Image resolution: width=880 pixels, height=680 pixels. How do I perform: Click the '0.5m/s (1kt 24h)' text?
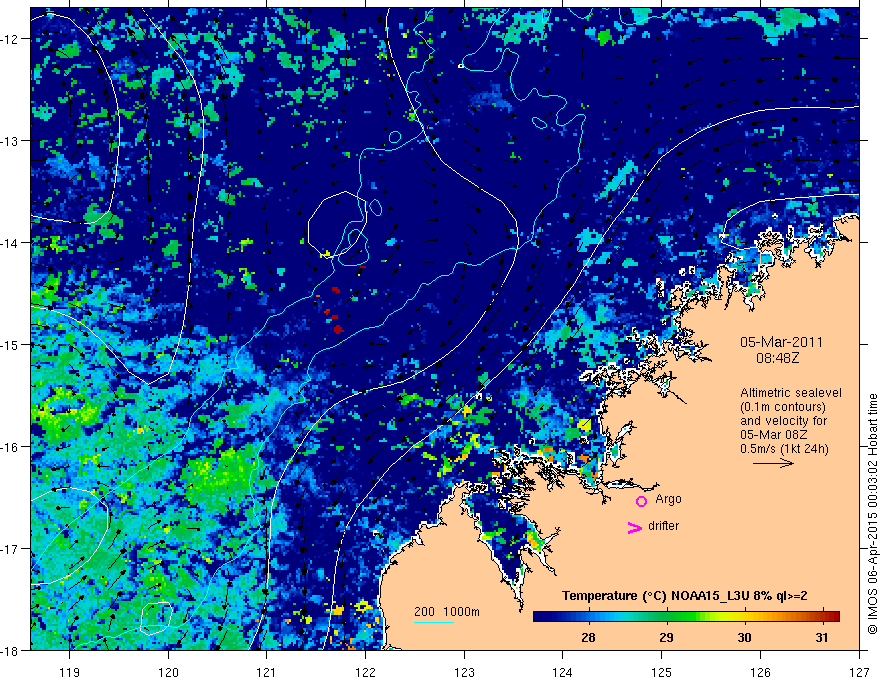(784, 449)
